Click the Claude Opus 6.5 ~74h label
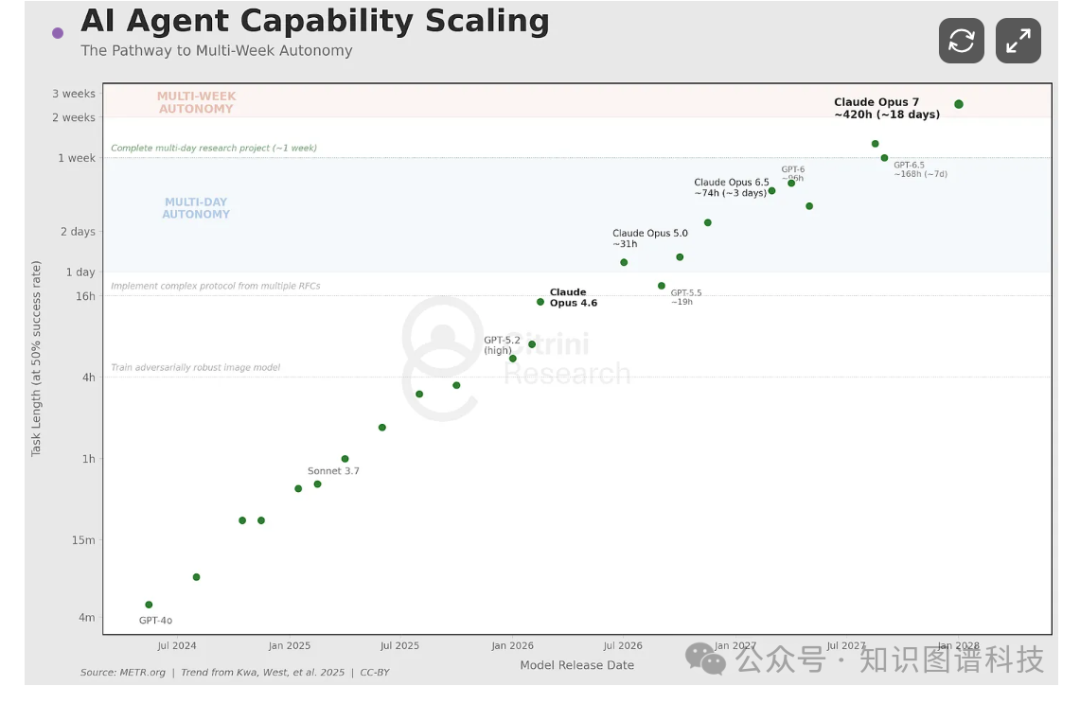The image size is (1080, 703). 731,187
